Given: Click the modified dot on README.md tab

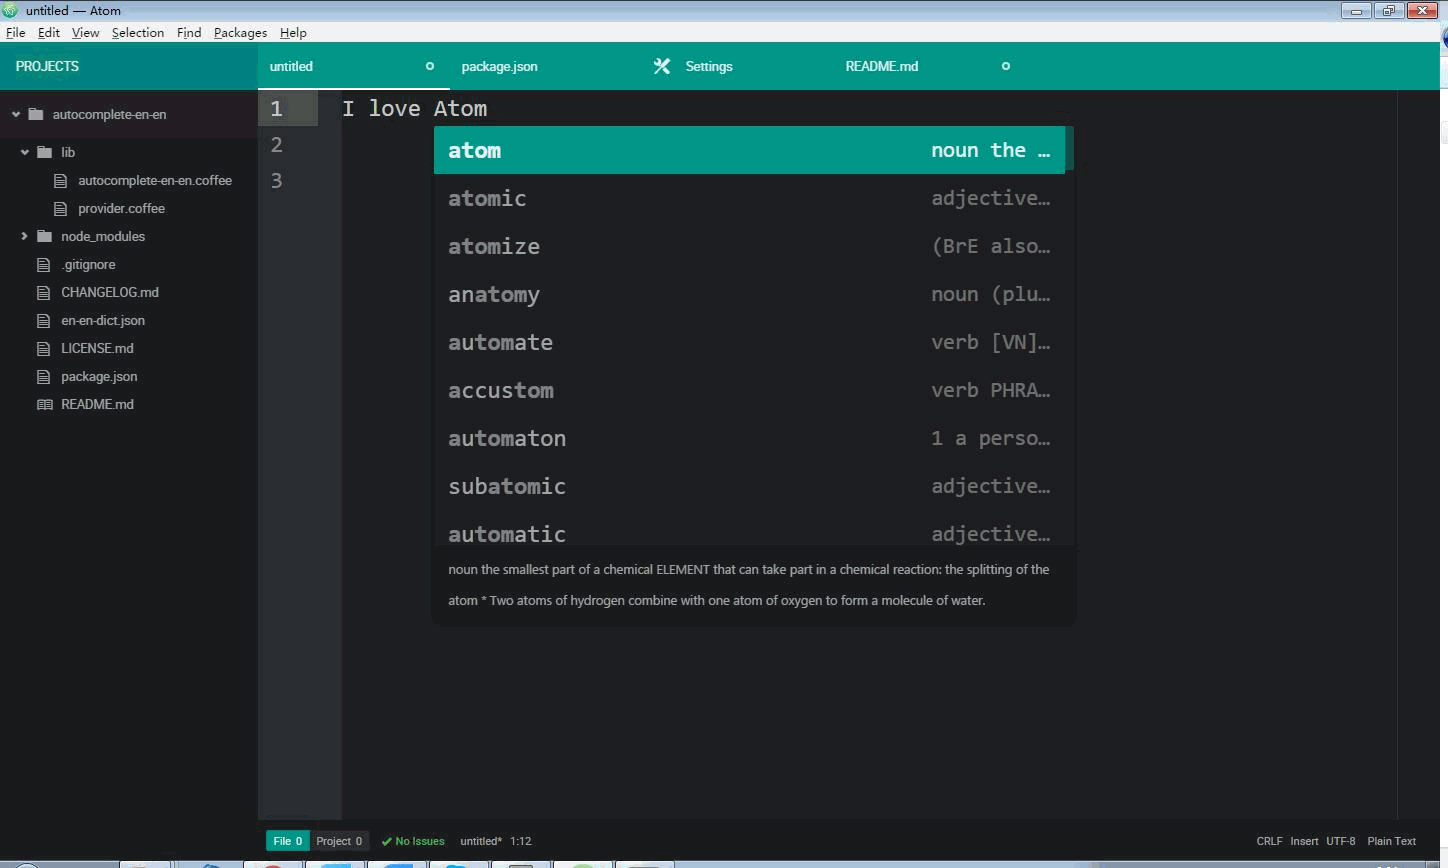Looking at the screenshot, I should [1006, 66].
